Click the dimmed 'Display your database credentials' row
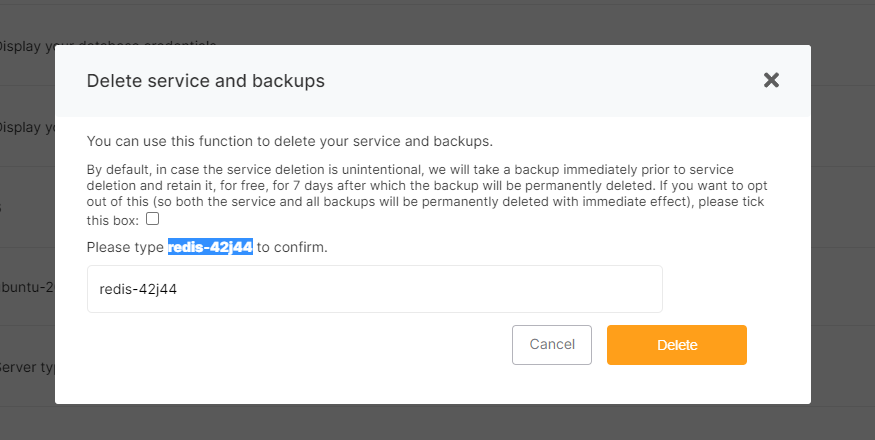Viewport: 875px width, 440px height. point(27,46)
